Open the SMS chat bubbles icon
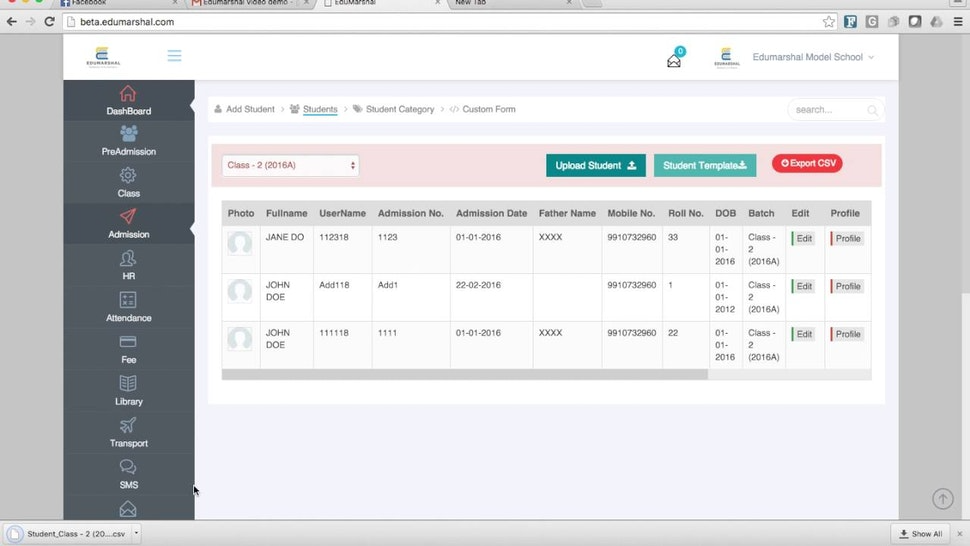 (x=128, y=467)
